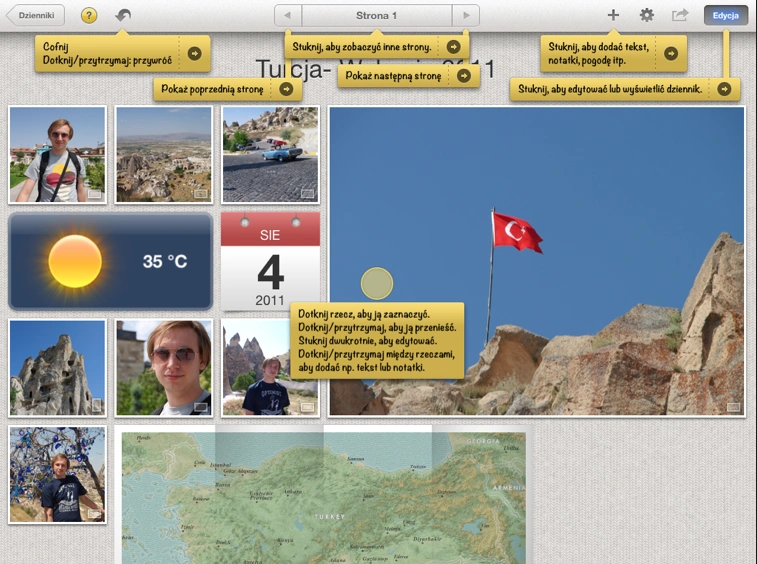Tap 'Stuknij, aby edytować lub wyświetlić dziennik' text
This screenshot has width=757, height=564.
[x=610, y=89]
